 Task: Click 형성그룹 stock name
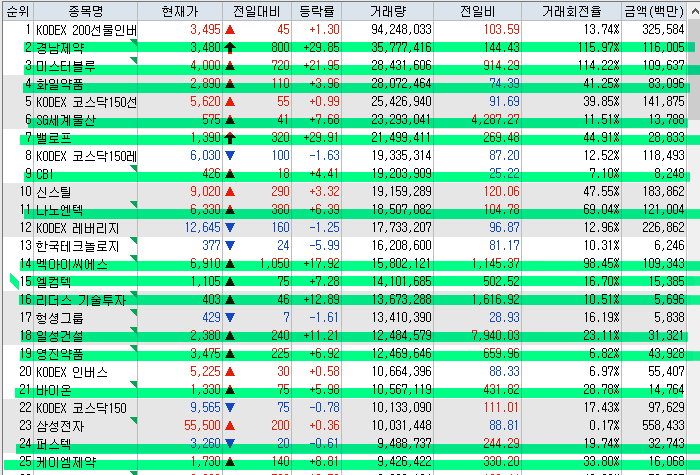[60, 318]
